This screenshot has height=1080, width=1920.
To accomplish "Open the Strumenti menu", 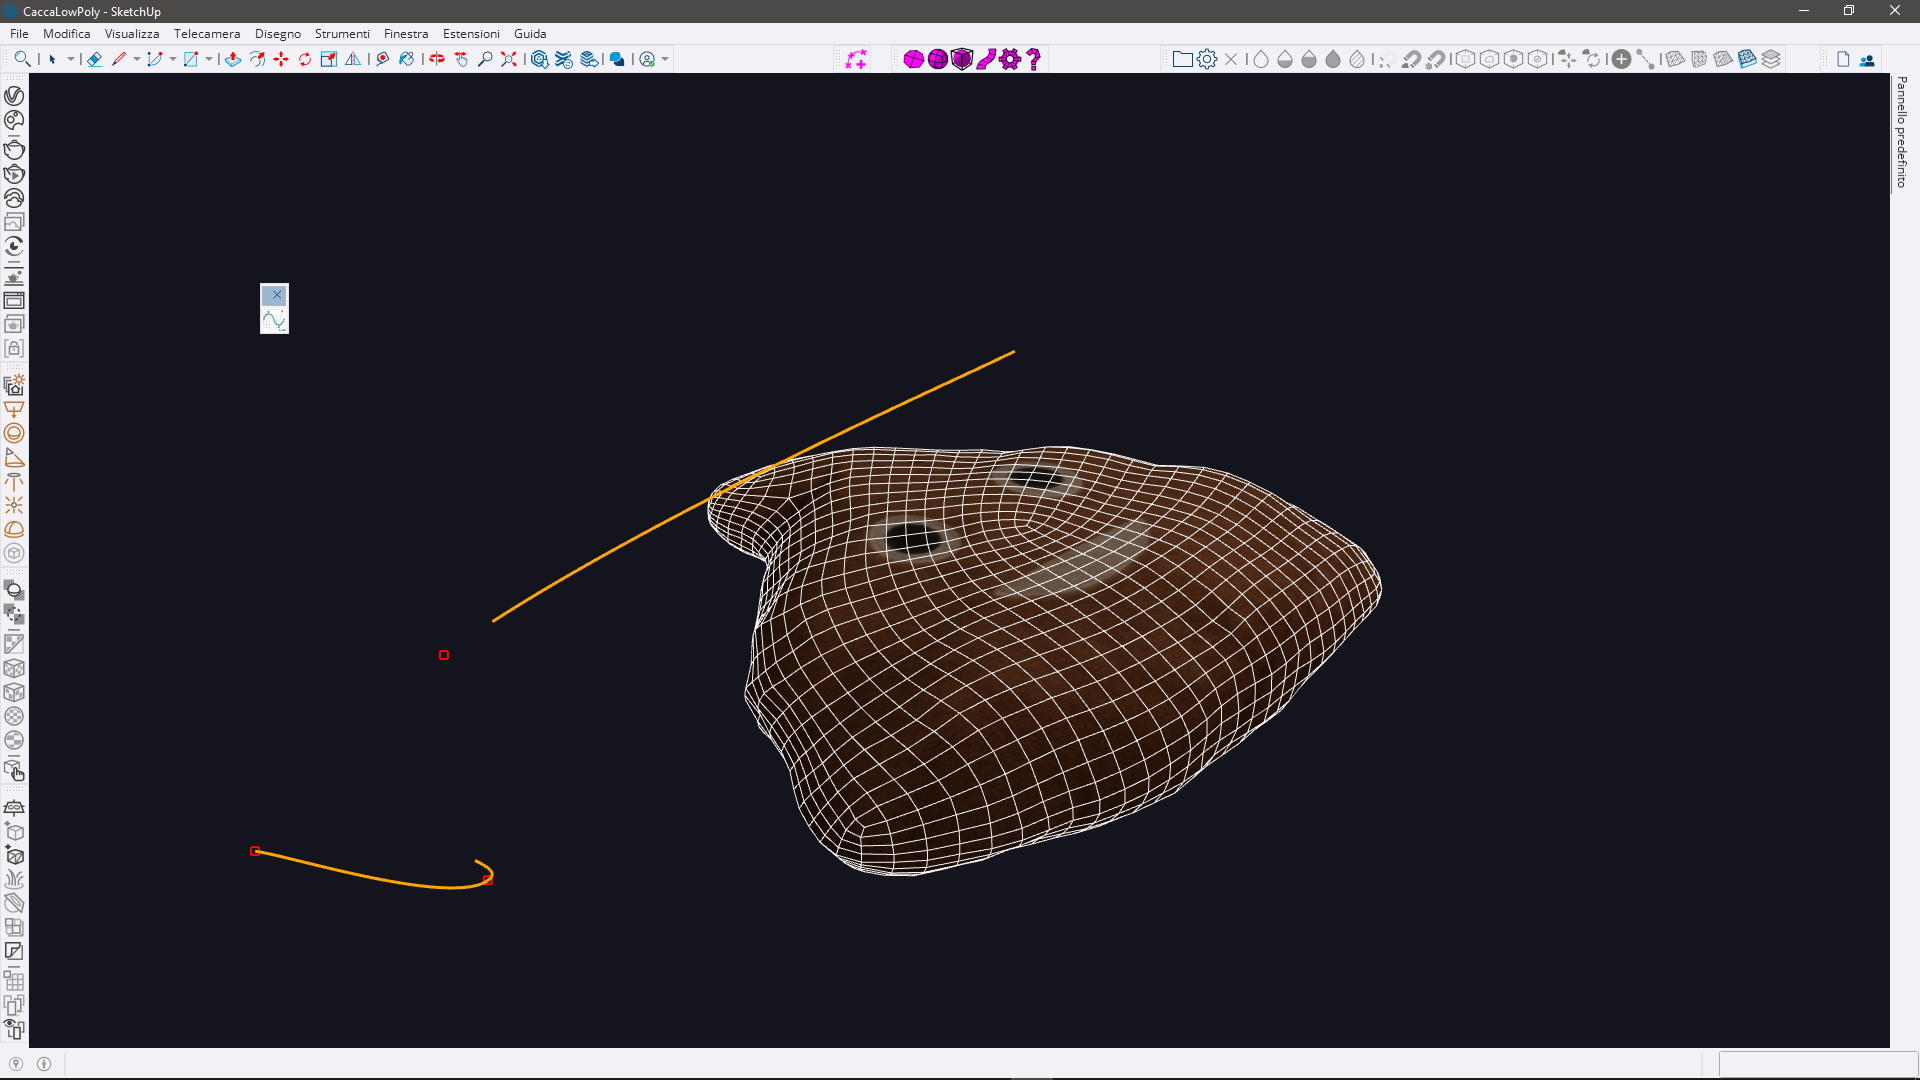I will click(342, 33).
